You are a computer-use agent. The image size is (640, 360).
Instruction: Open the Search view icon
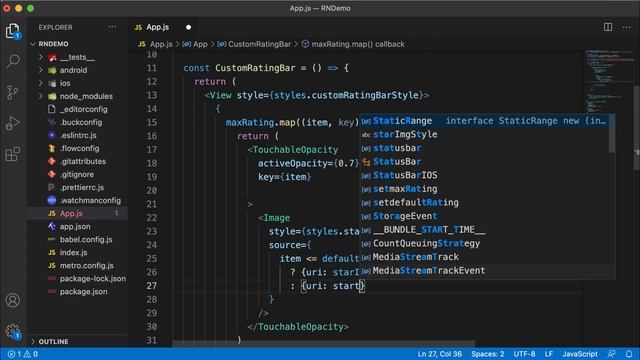coord(13,61)
